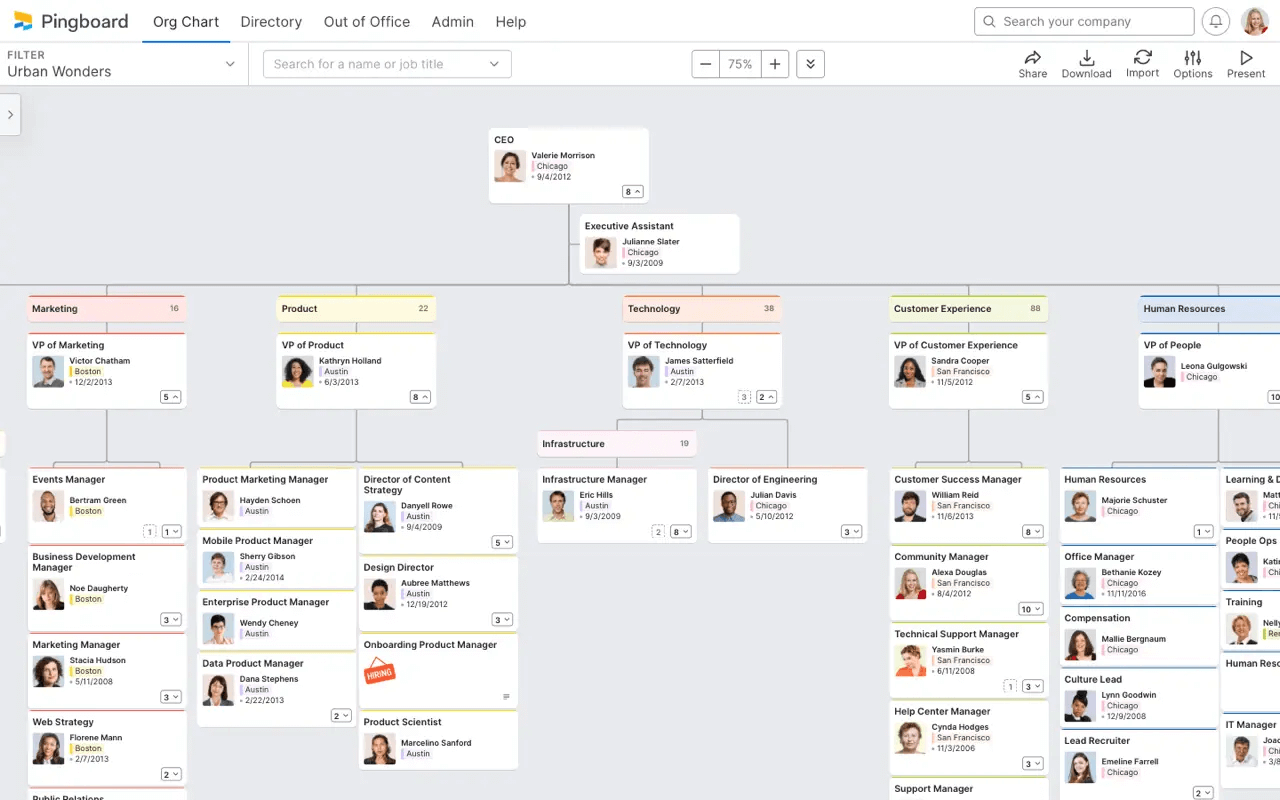Expand Customer Success Manager's 8 reports

tap(1033, 531)
